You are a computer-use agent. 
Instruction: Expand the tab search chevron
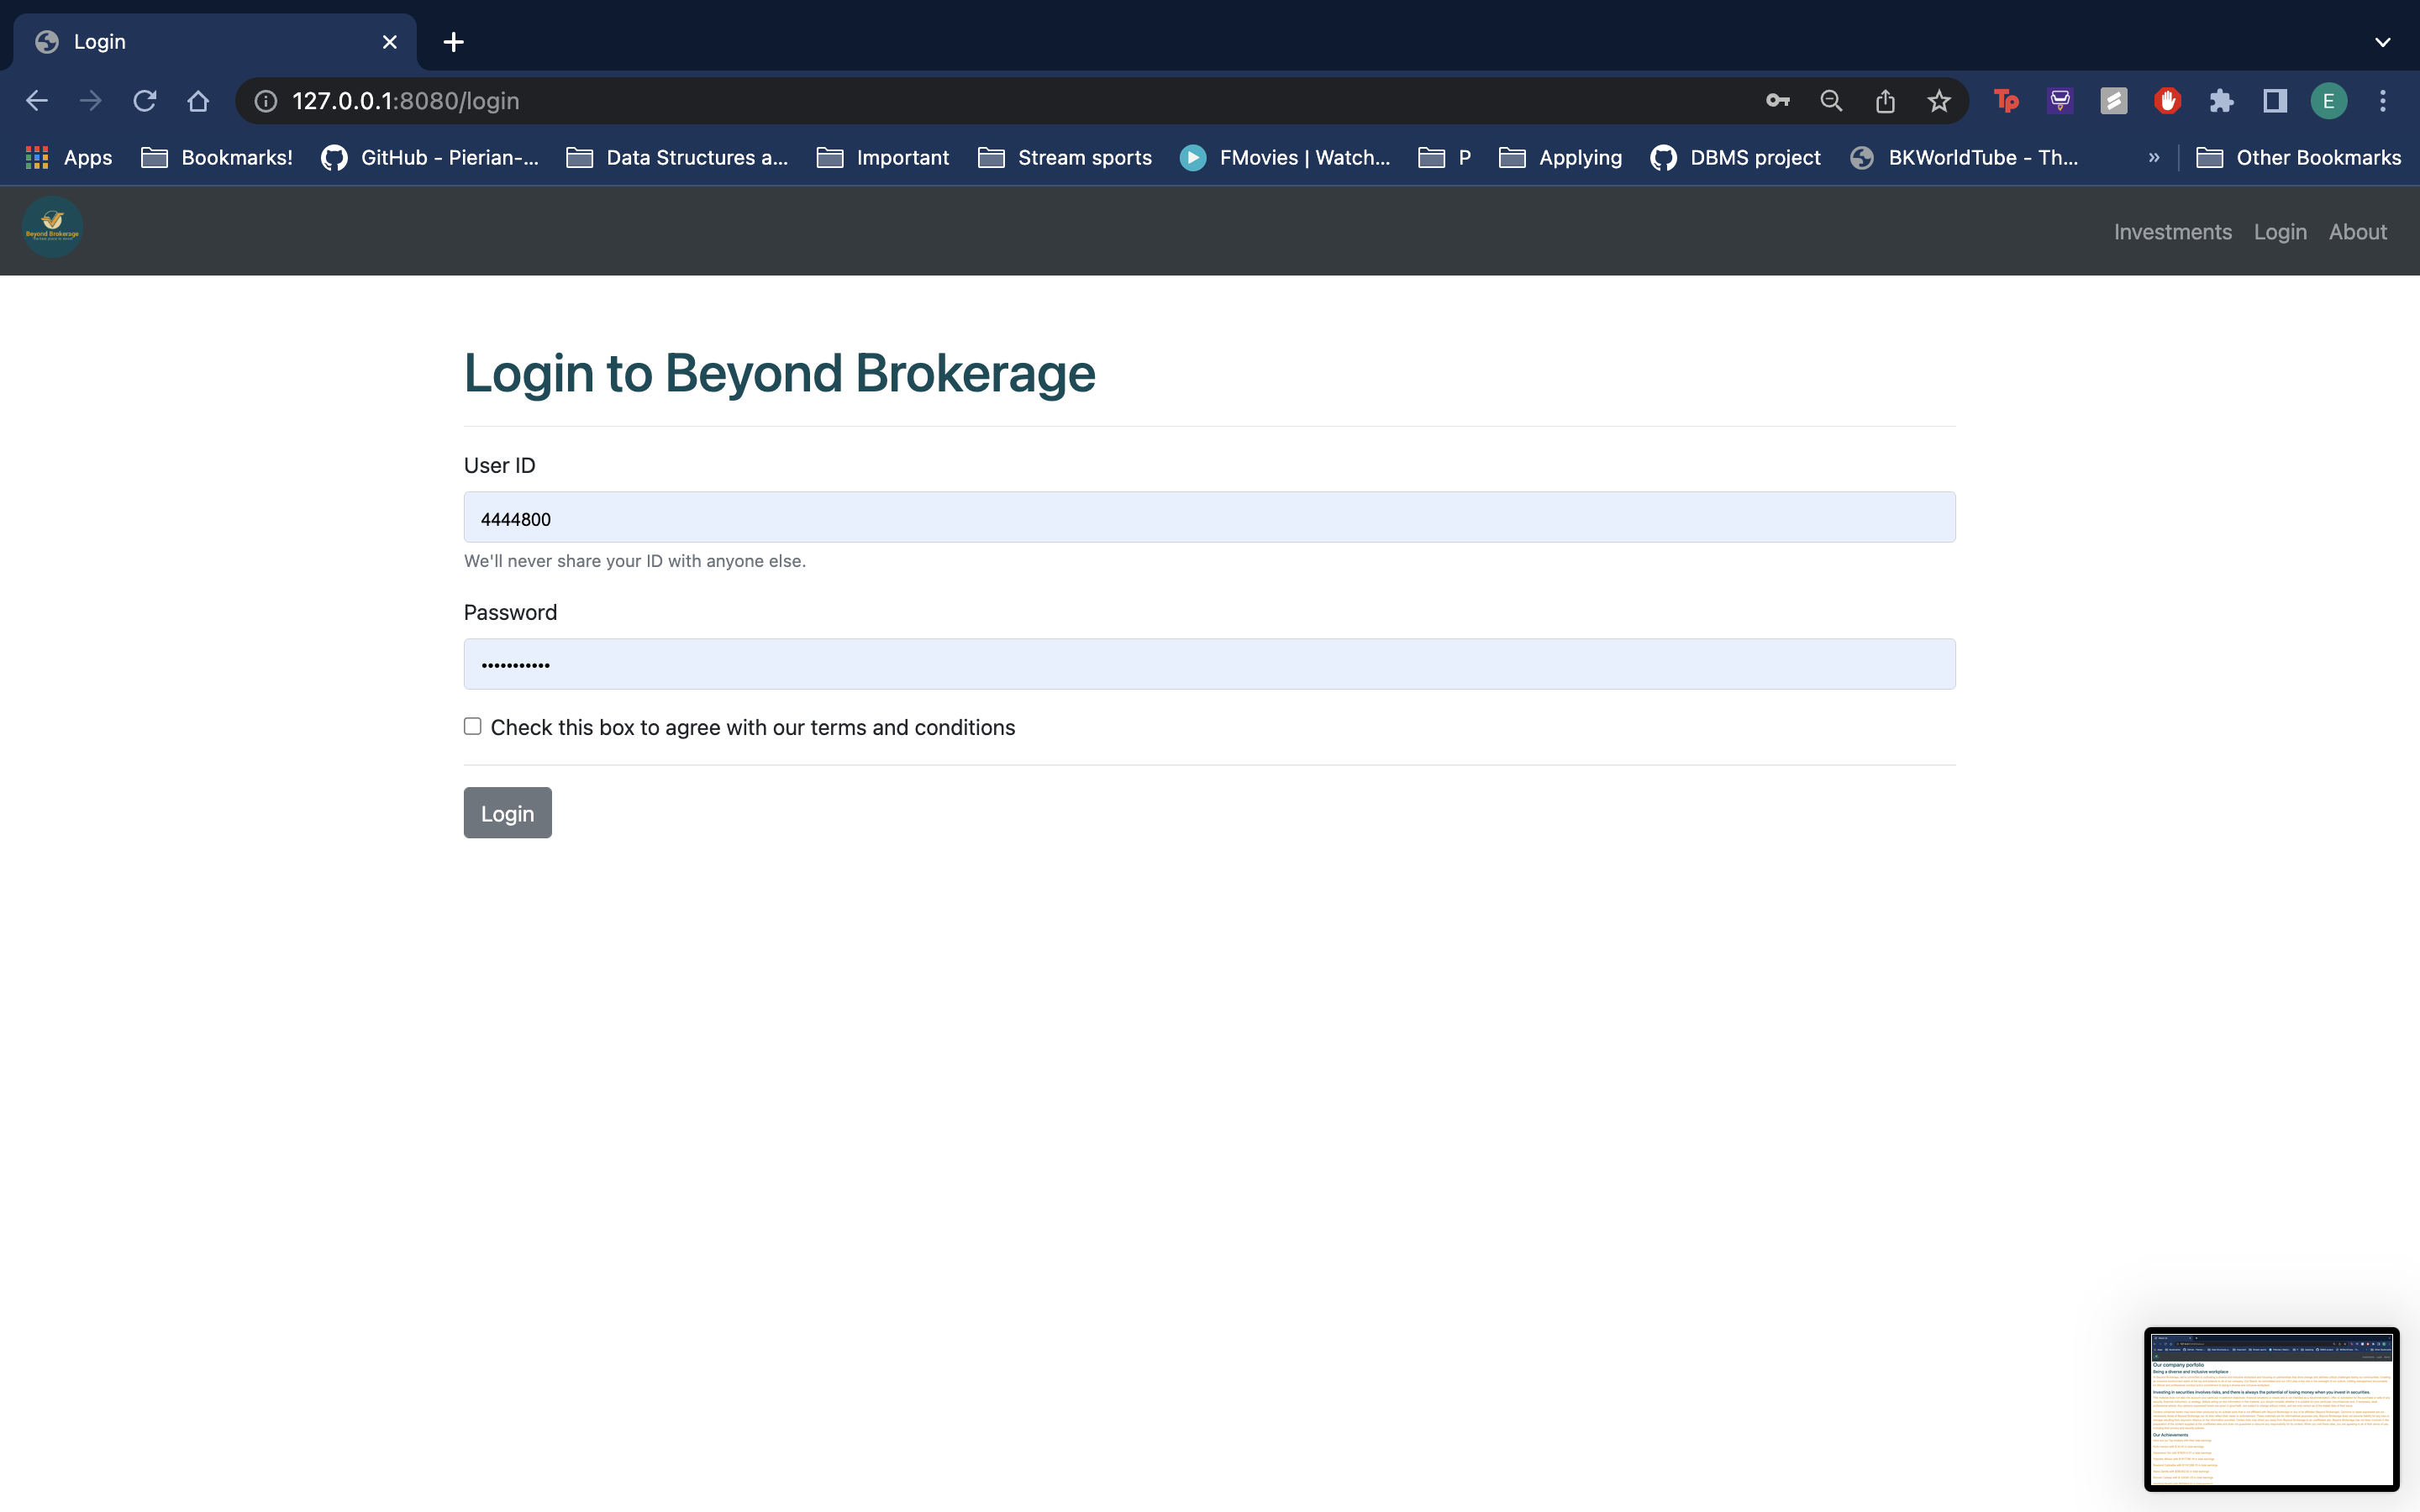2382,42
